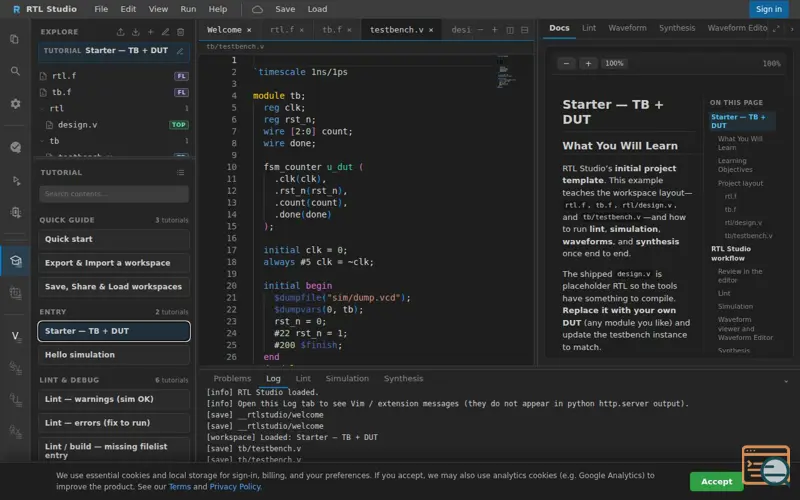Click the export workspace icon in Explore
800x500 pixels.
pyautogui.click(x=120, y=32)
